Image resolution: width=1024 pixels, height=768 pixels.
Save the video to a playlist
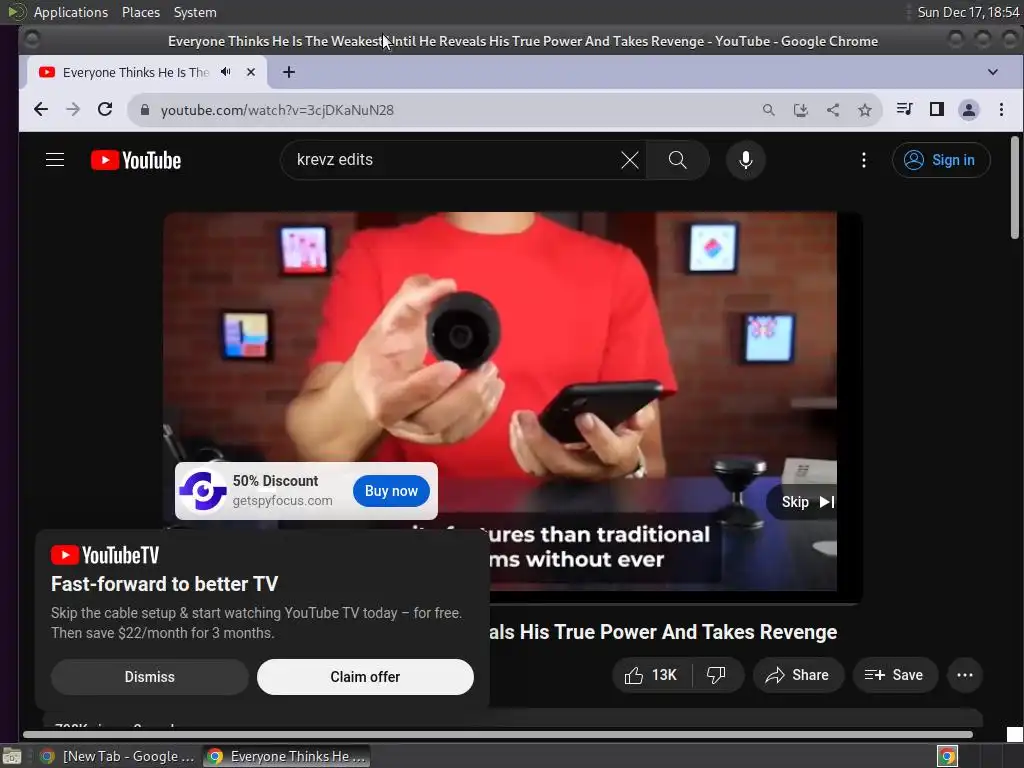point(894,675)
